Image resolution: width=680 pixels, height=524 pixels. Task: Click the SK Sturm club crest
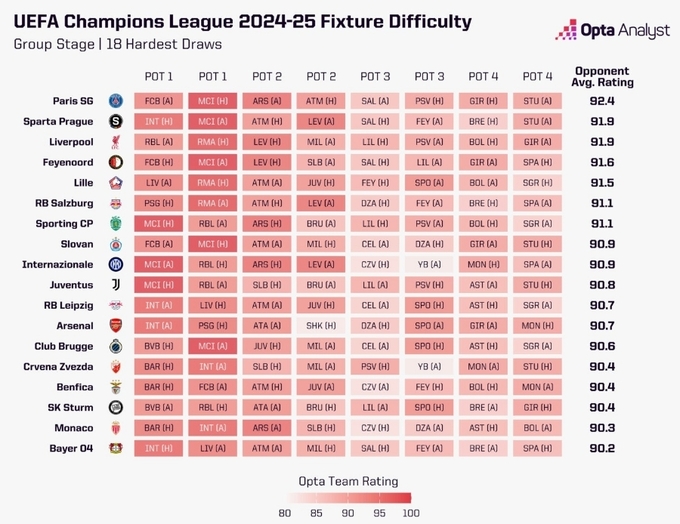coord(116,407)
